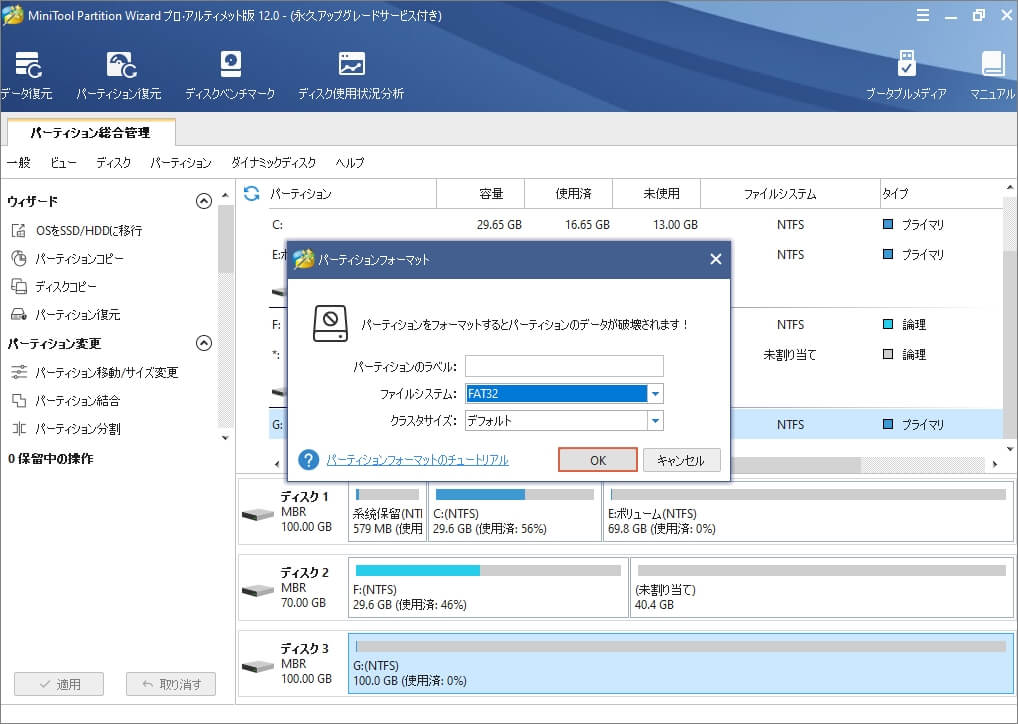Collapse the パーティション変更 section
1018x724 pixels.
pos(204,343)
